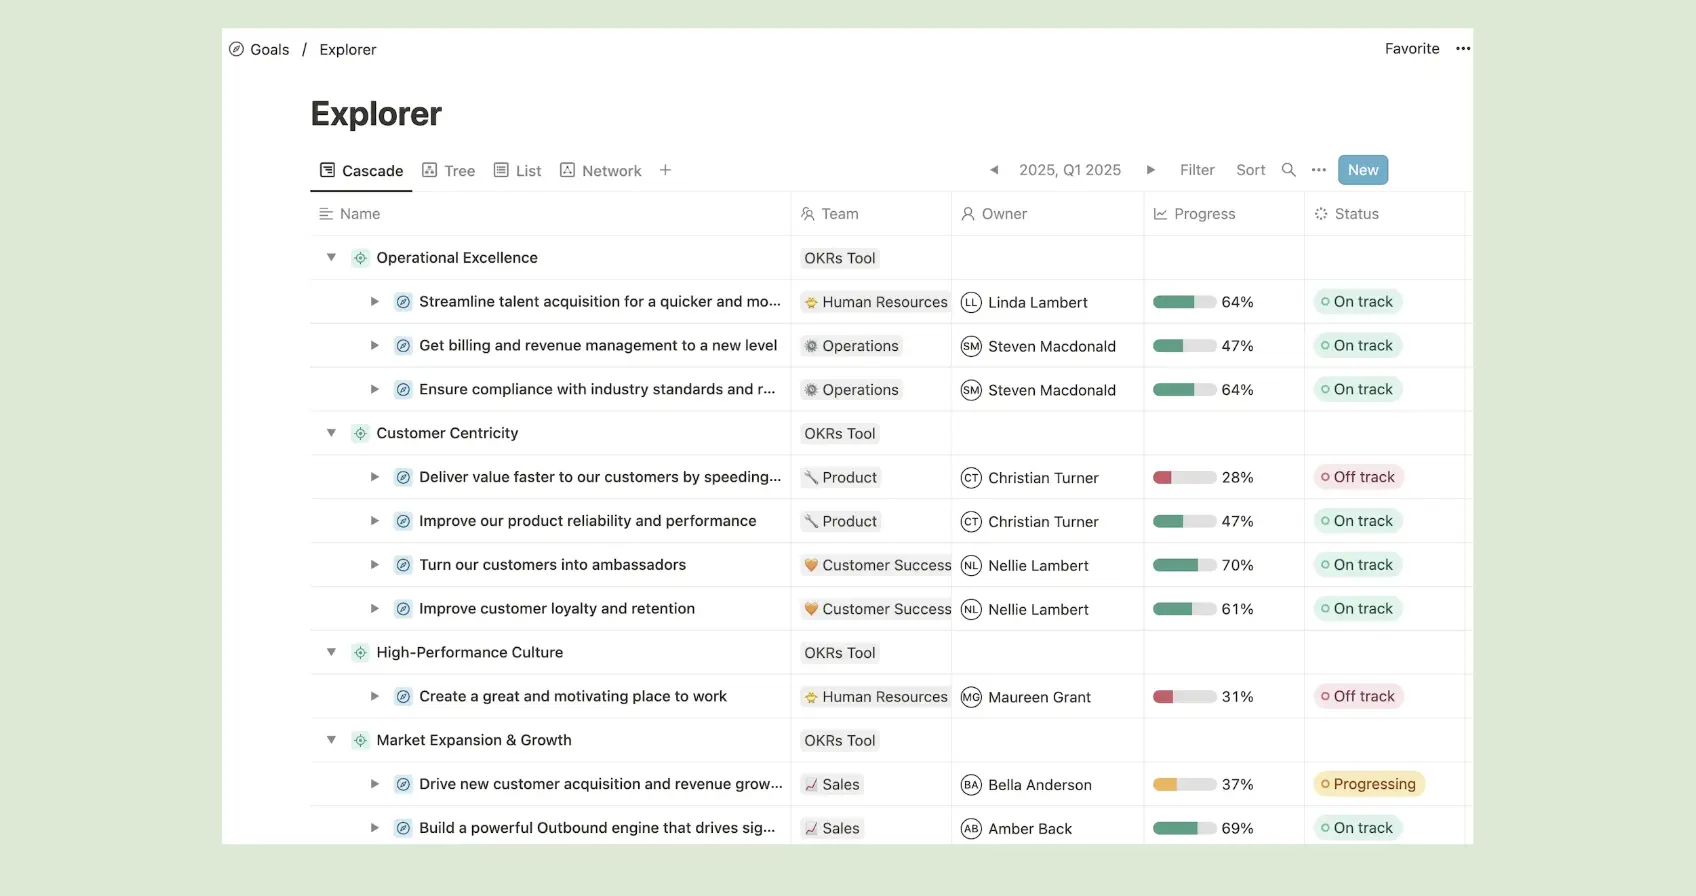Click objective icon for Turn our customers into ambassadors

pos(403,565)
